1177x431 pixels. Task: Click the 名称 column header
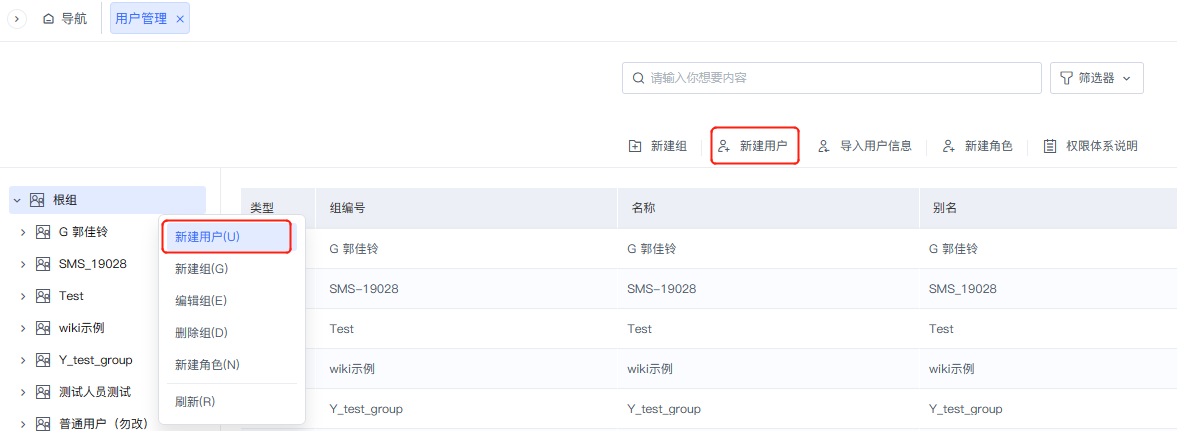point(768,208)
